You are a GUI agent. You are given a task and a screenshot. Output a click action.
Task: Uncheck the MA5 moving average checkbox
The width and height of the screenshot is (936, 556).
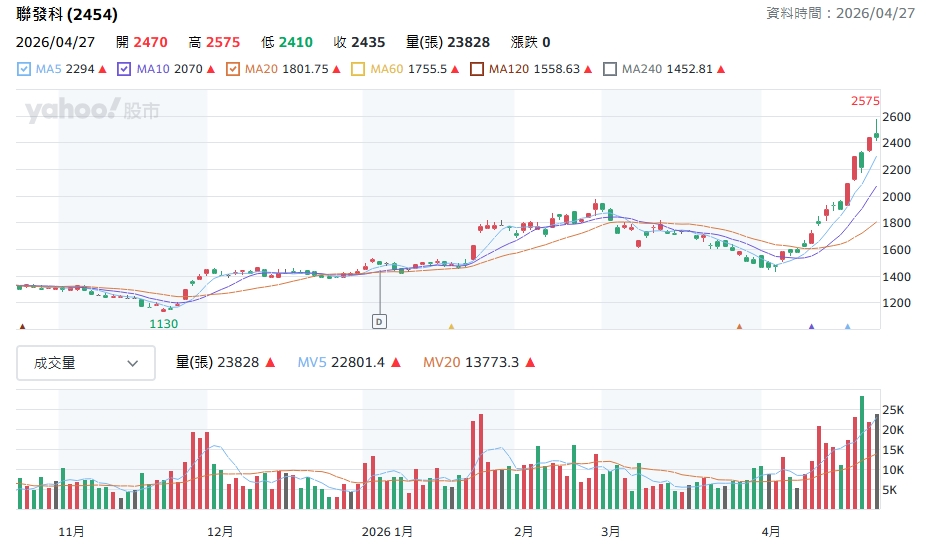[x=25, y=69]
